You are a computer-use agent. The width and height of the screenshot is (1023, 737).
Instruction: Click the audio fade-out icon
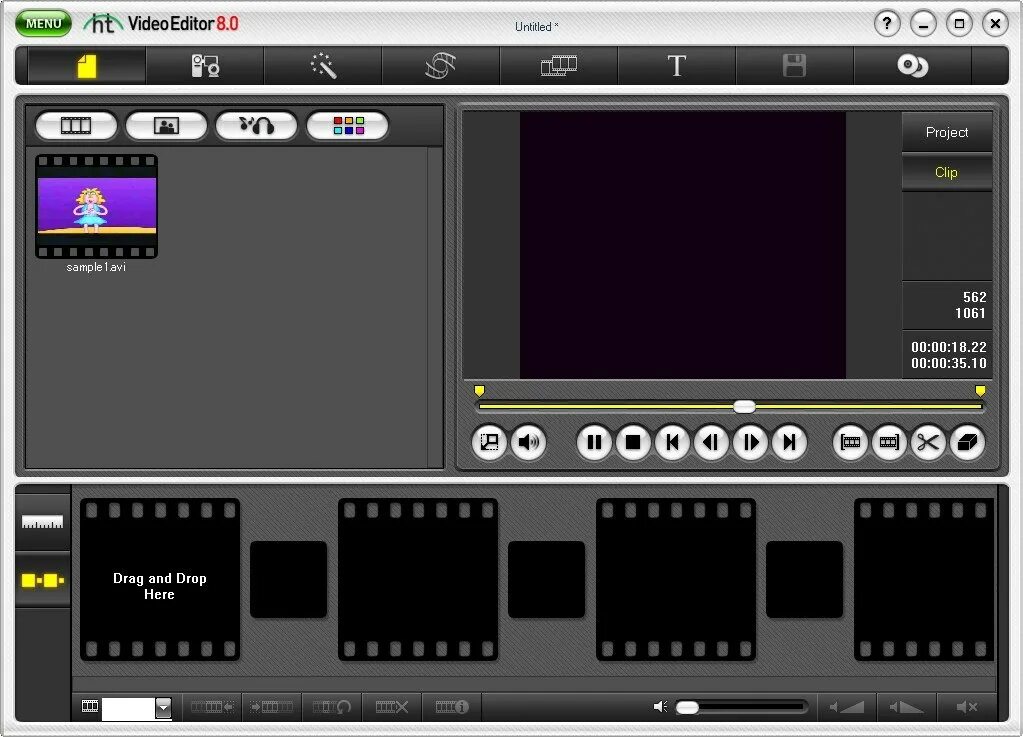point(906,707)
